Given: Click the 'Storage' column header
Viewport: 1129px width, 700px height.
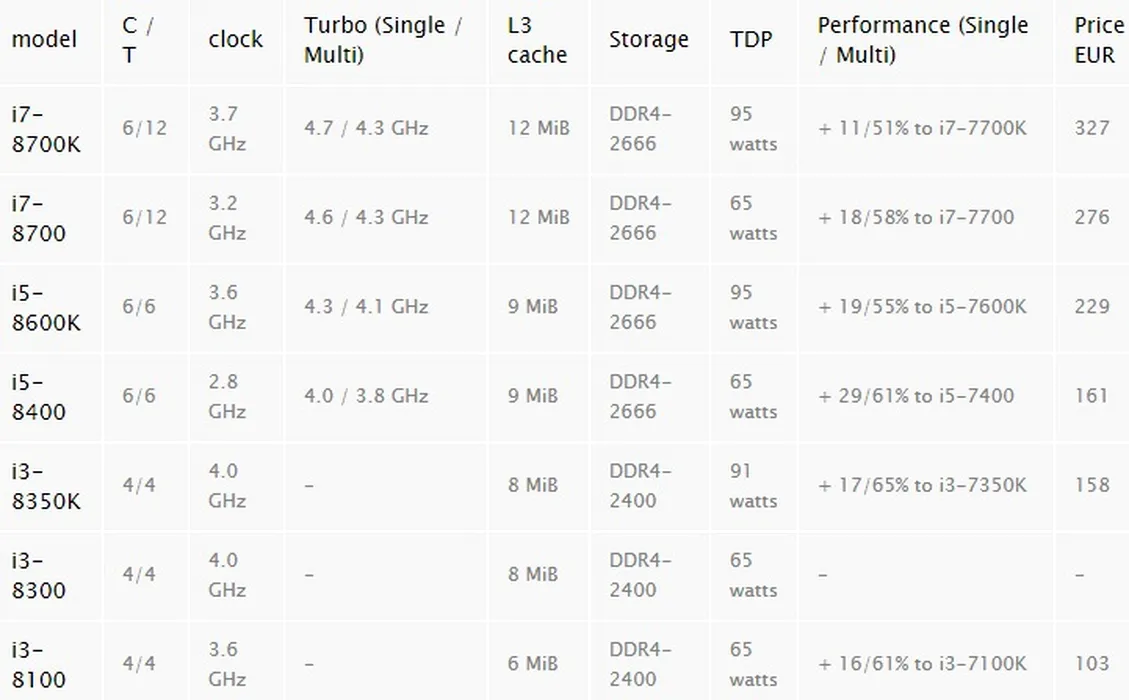Looking at the screenshot, I should click(x=649, y=39).
